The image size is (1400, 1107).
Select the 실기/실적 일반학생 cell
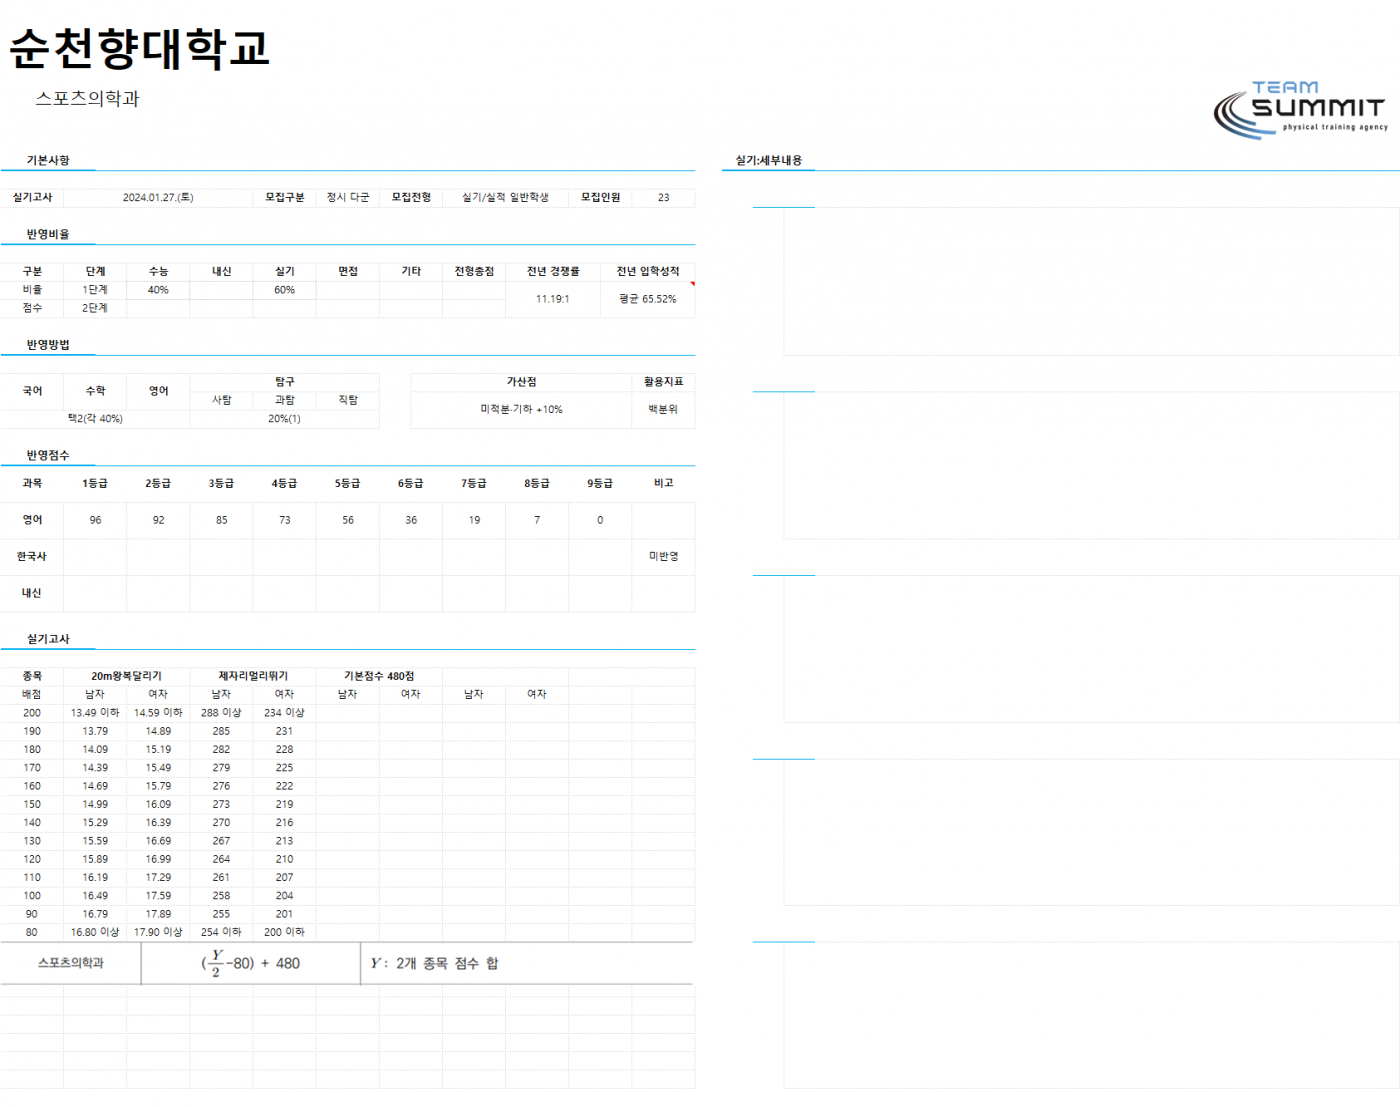506,197
